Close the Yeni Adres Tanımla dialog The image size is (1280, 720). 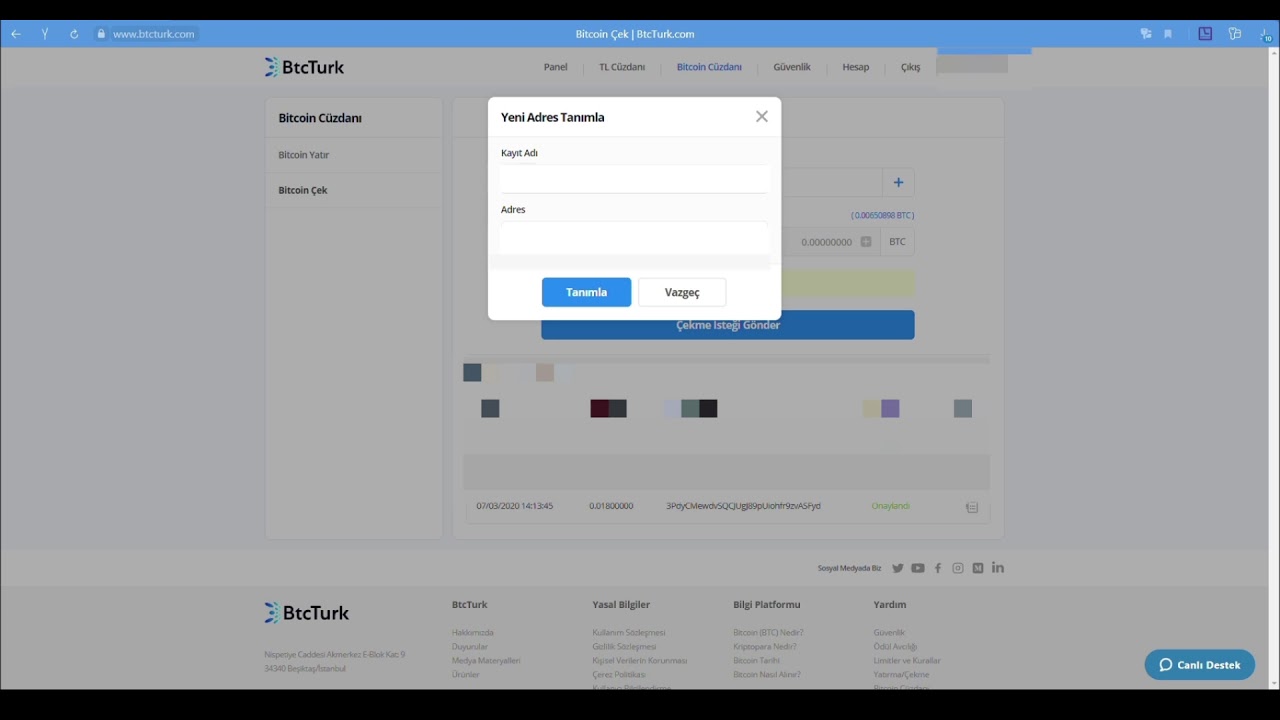(x=762, y=116)
